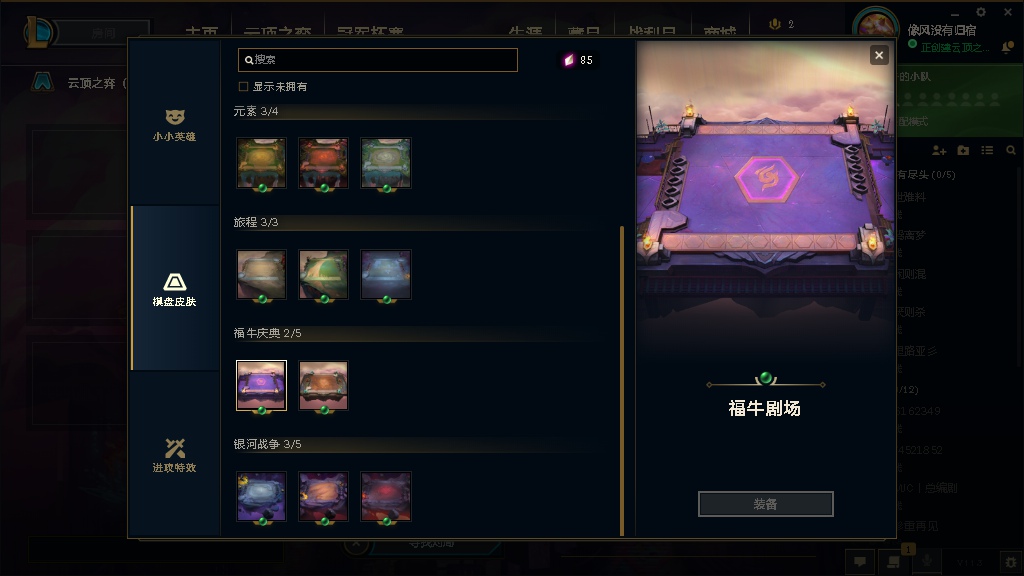Select the purple 福牛剧场 arena thumbnail

click(x=261, y=385)
